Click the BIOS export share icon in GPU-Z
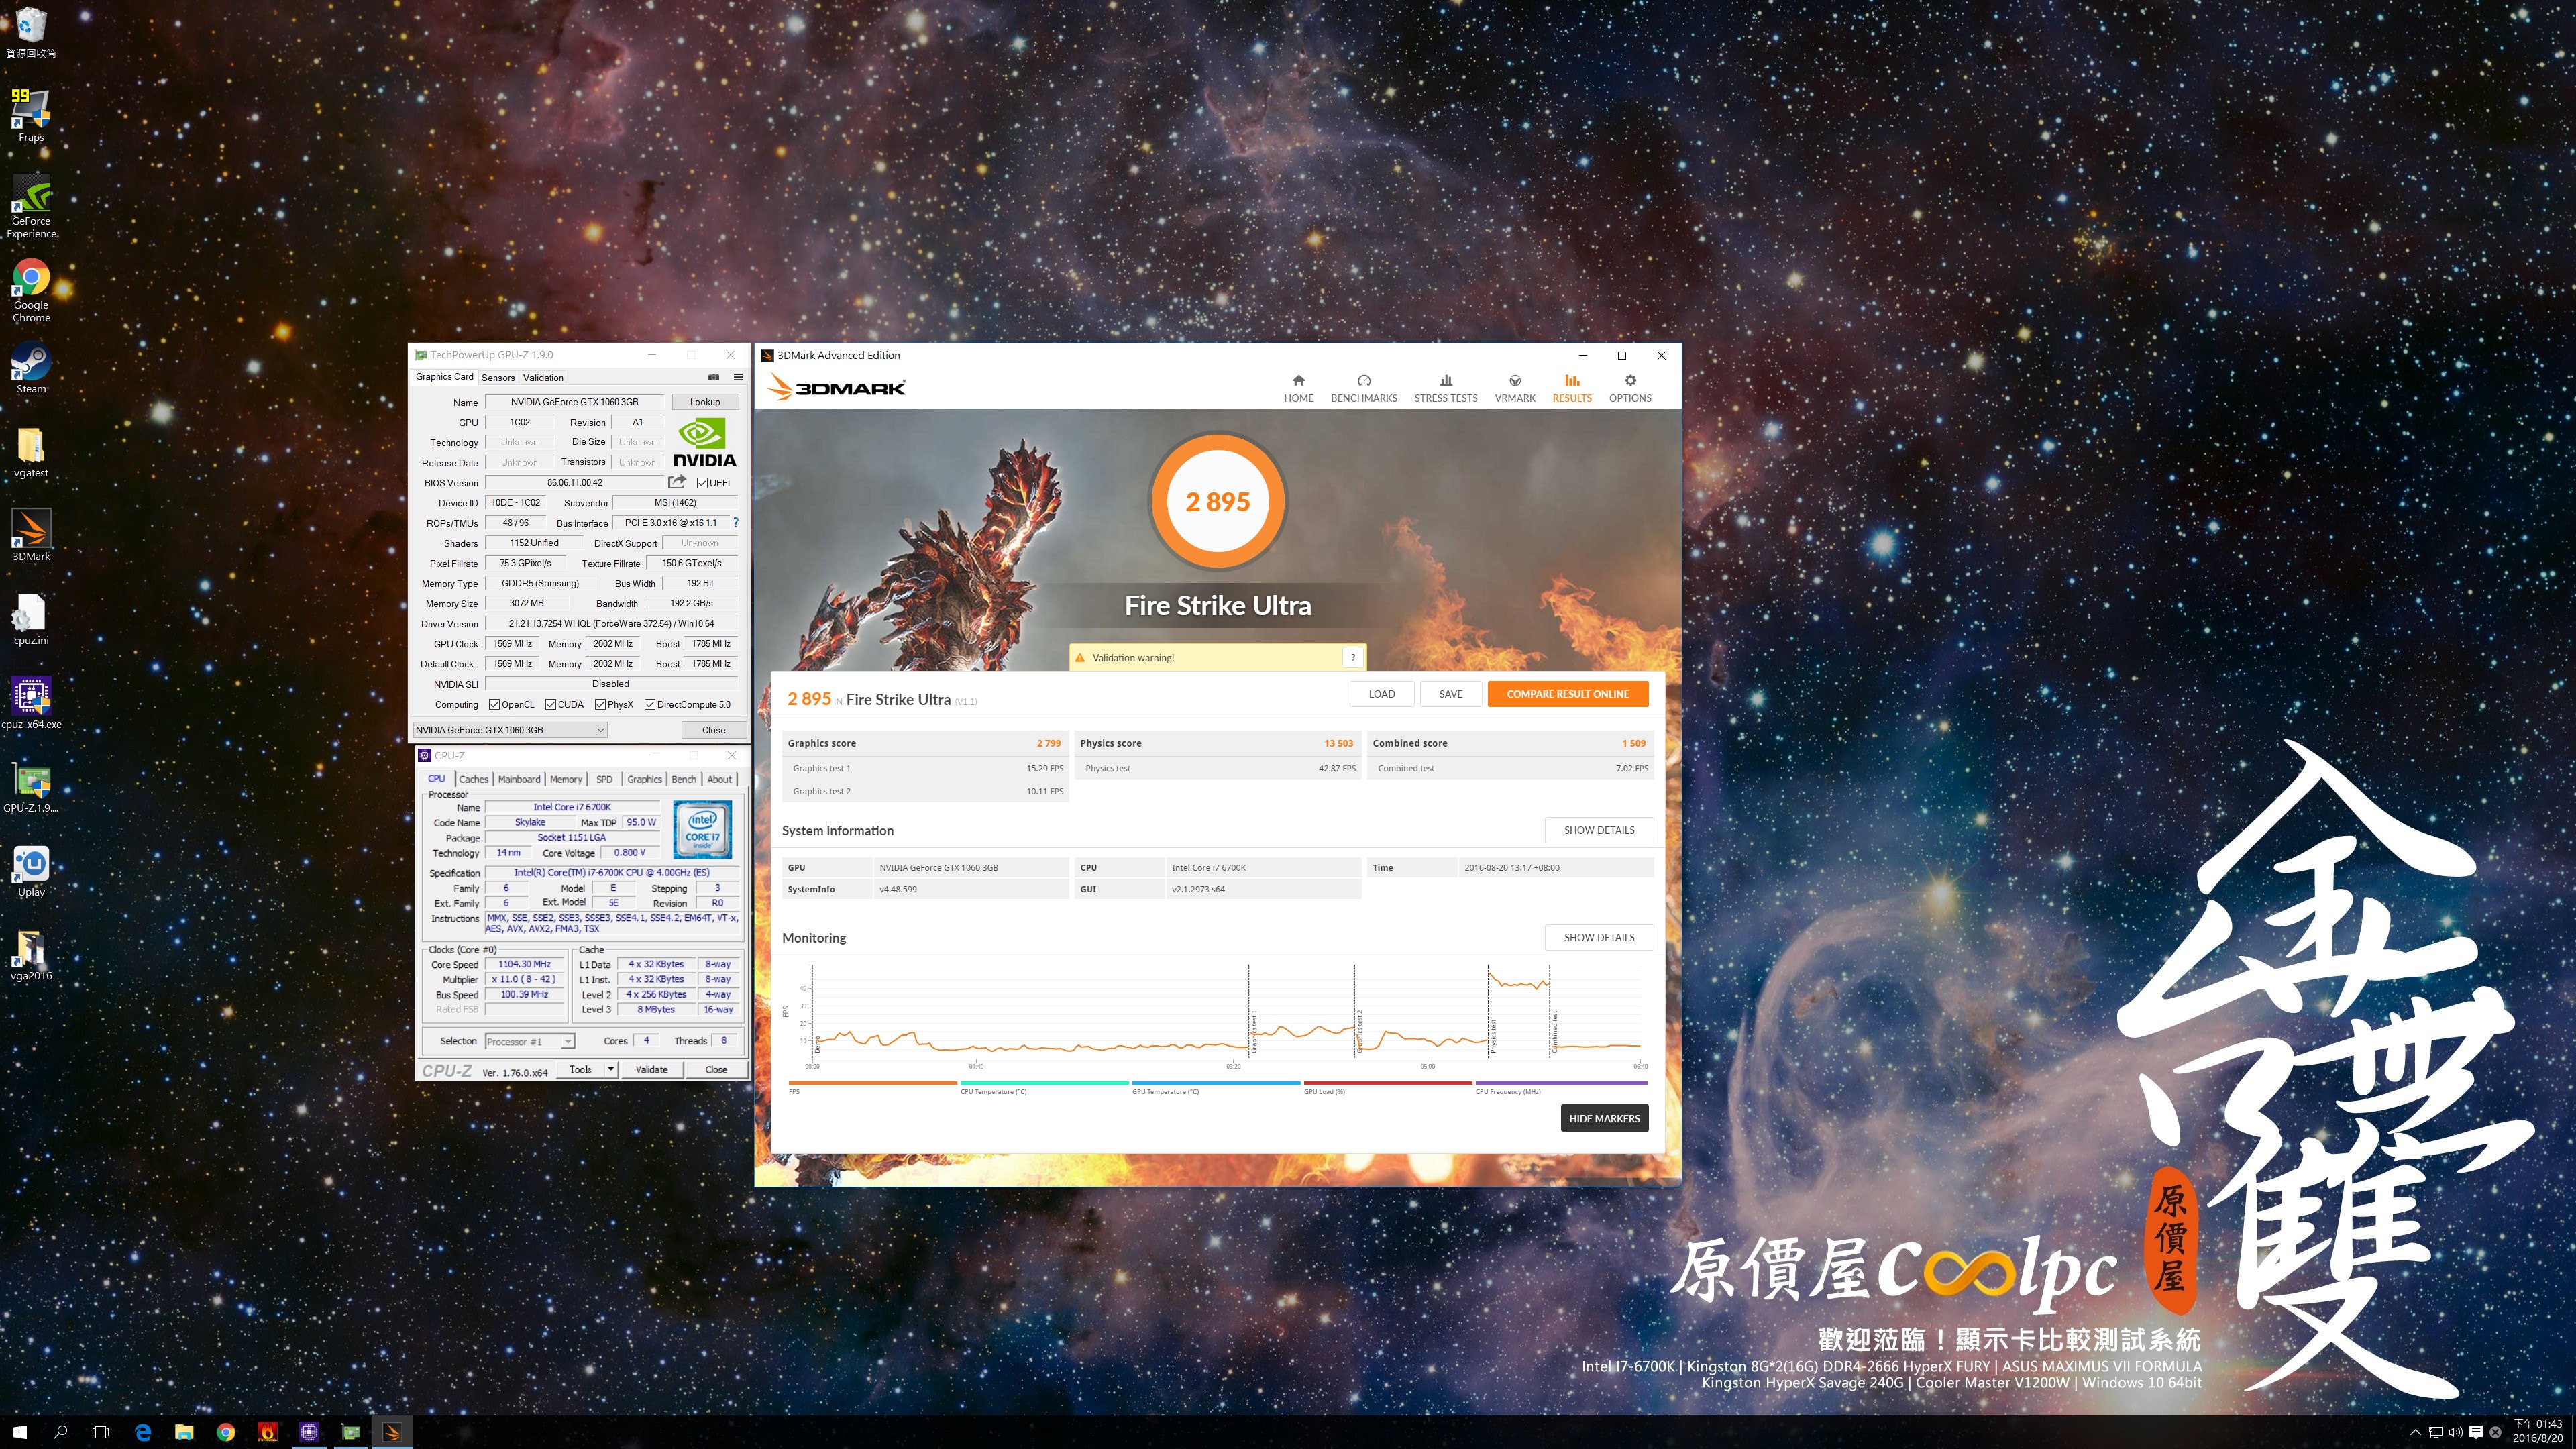Screen dimensions: 2576x1449 (x=677, y=482)
